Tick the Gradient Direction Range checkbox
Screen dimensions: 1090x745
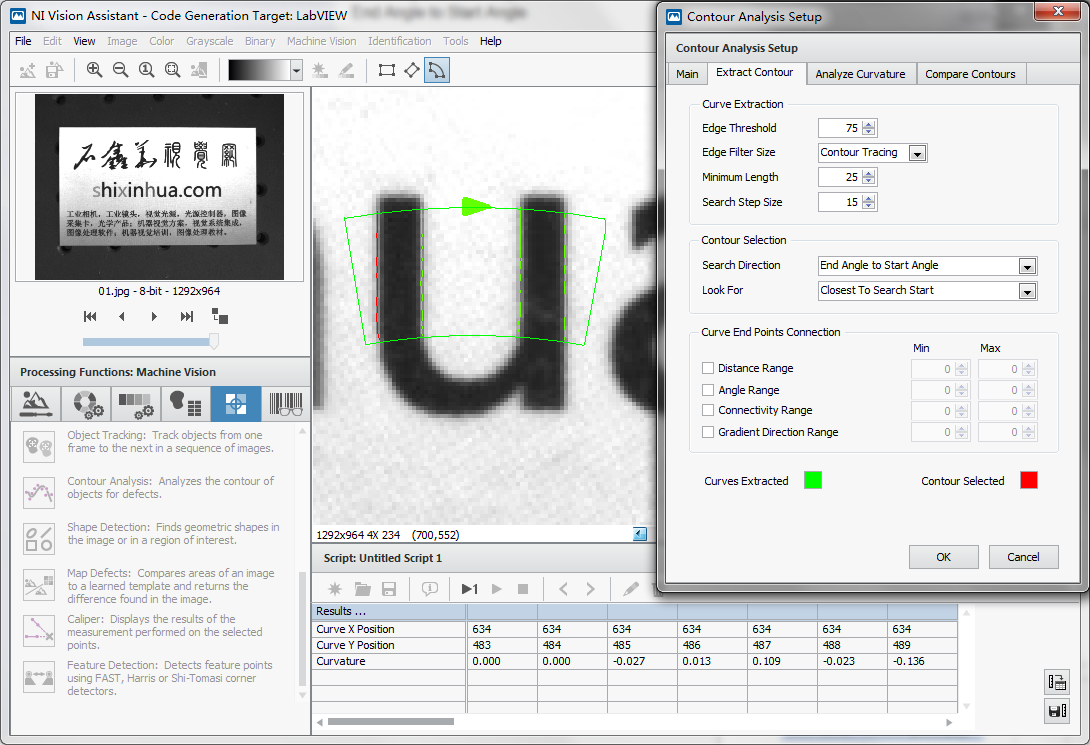tap(708, 432)
